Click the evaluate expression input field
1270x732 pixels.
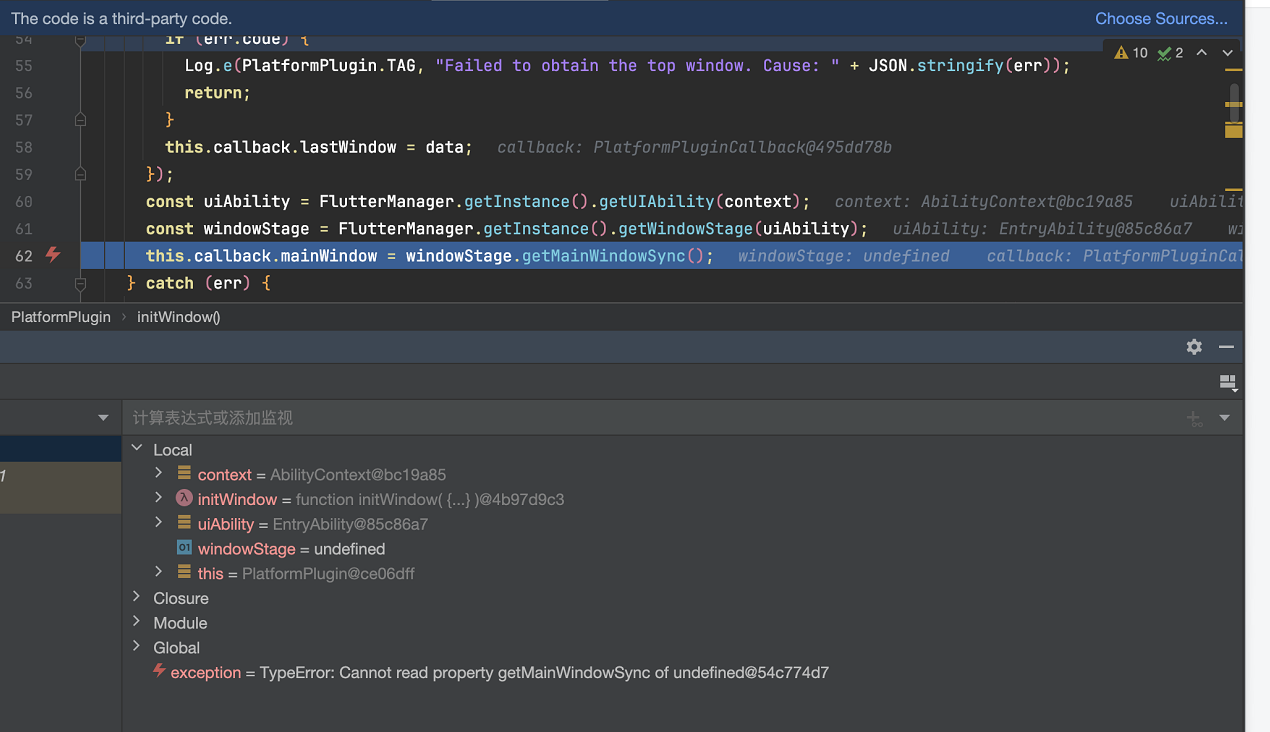coord(650,418)
